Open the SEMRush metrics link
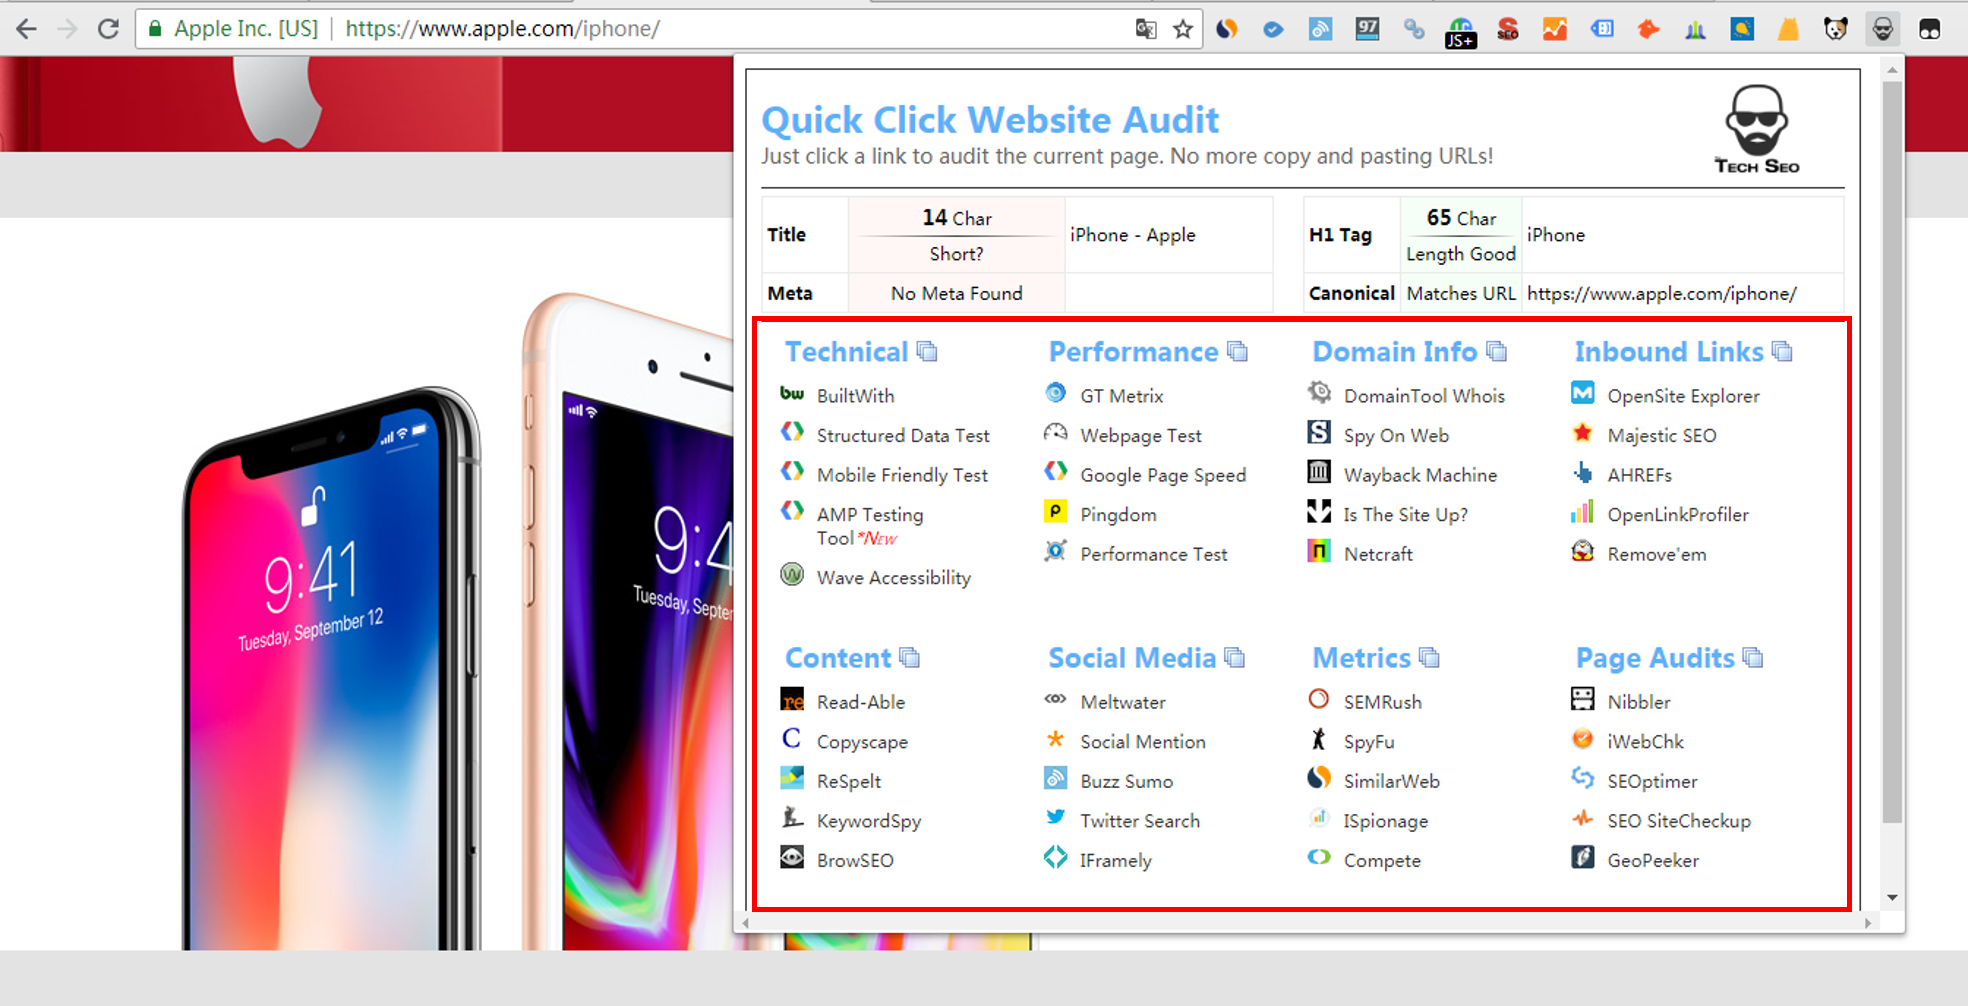 1382,702
